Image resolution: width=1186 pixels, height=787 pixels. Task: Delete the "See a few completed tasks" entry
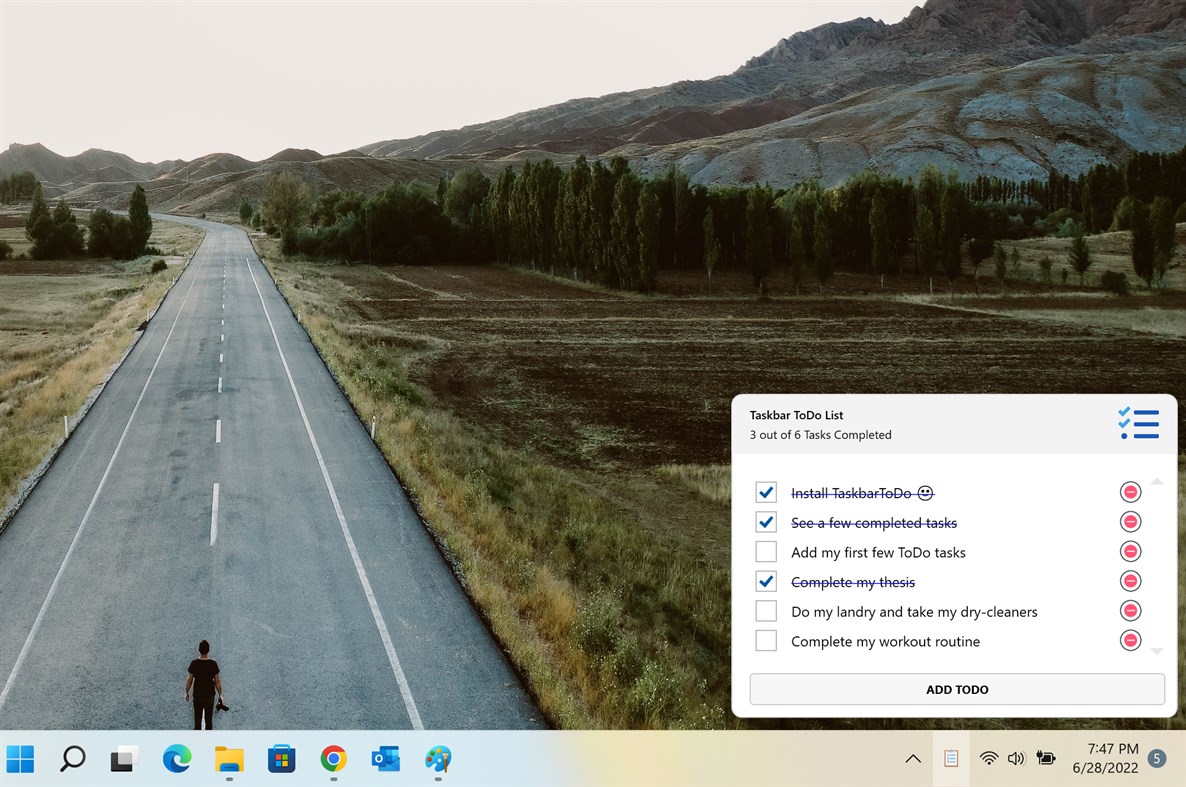point(1130,521)
